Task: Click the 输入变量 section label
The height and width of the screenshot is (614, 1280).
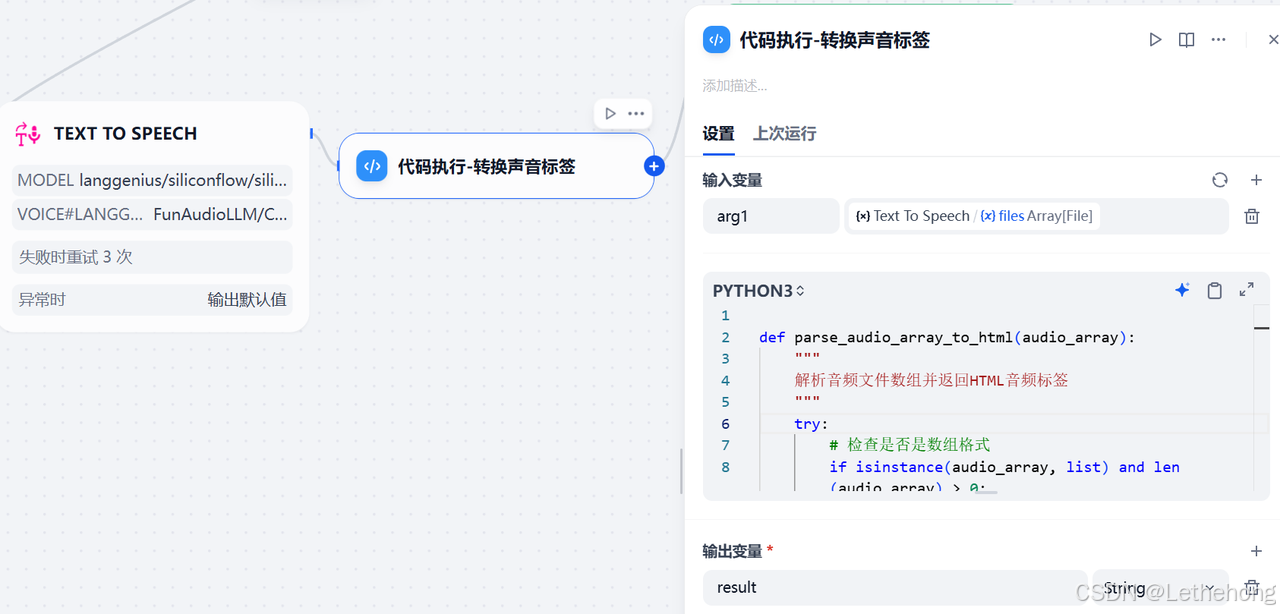Action: click(x=732, y=180)
